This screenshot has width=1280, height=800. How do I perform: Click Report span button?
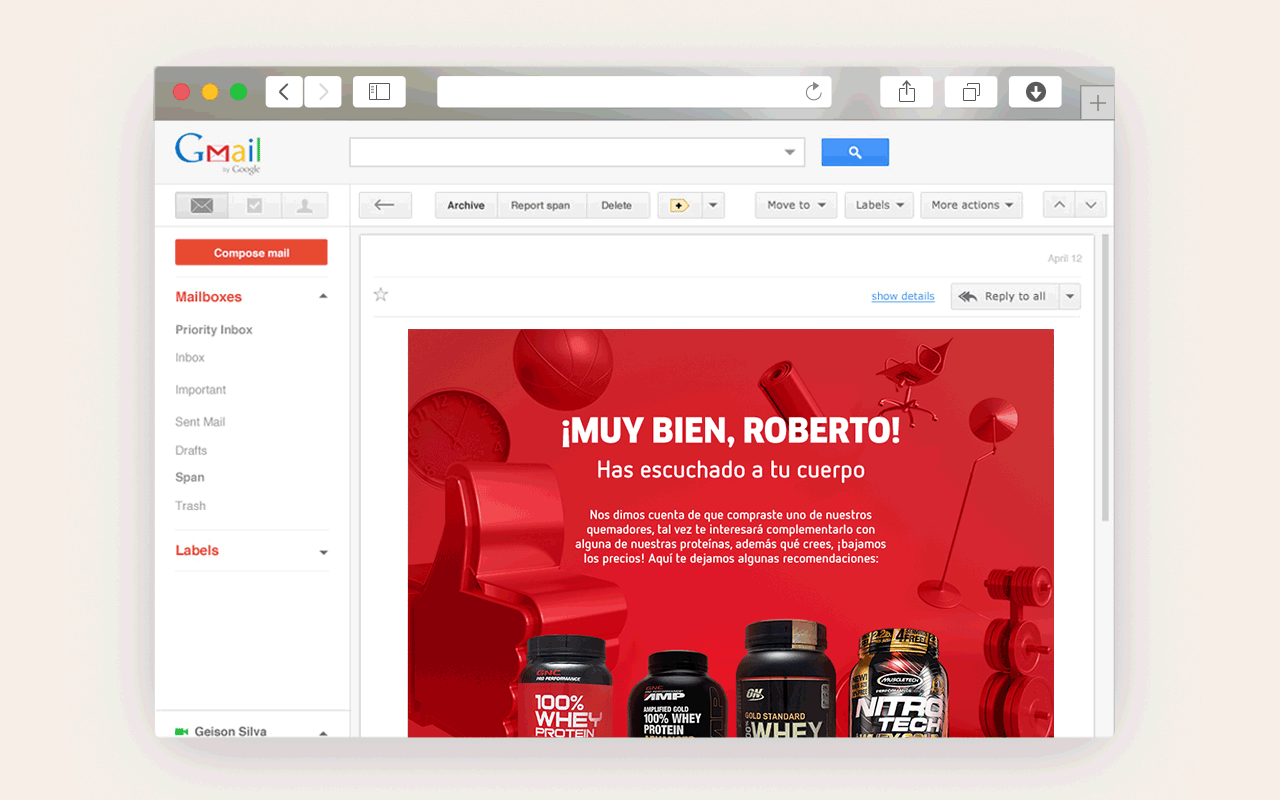point(541,205)
